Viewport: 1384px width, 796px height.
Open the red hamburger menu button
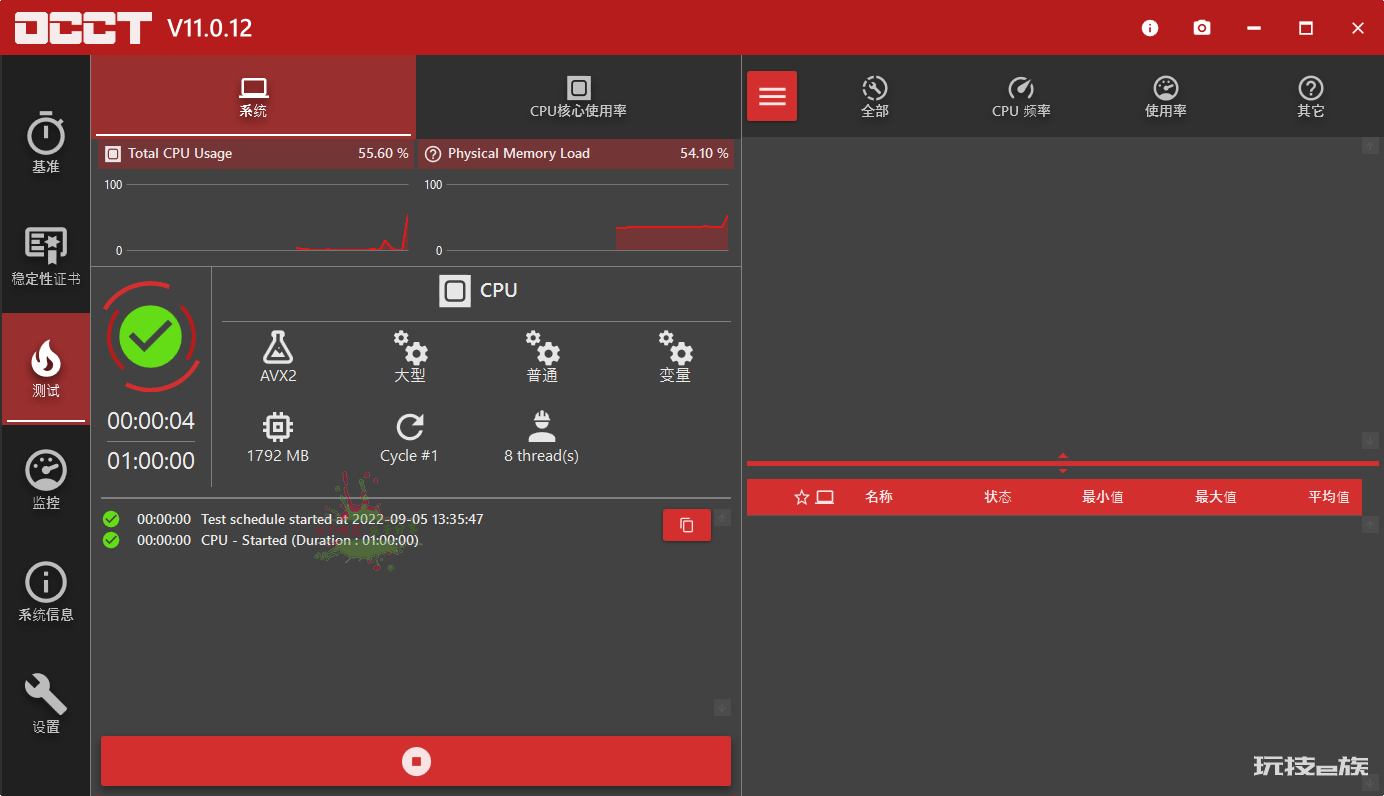tap(772, 96)
